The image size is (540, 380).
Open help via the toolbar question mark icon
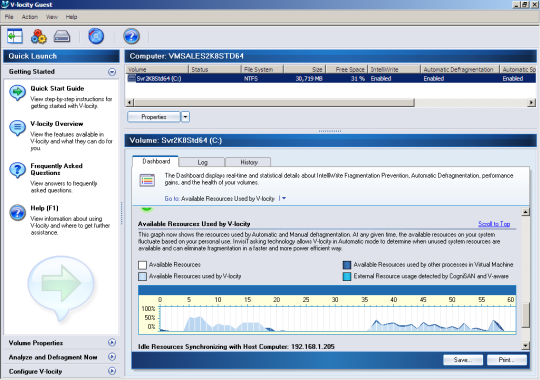click(132, 36)
